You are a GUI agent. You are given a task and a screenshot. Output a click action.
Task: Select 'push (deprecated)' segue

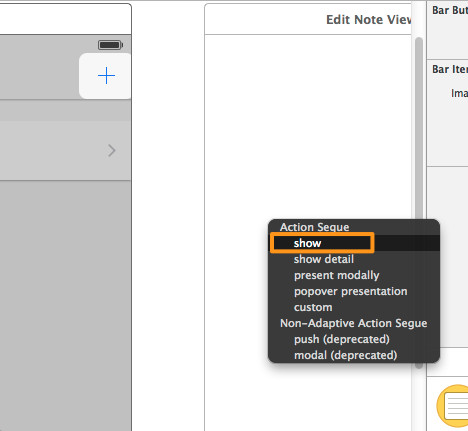354,339
